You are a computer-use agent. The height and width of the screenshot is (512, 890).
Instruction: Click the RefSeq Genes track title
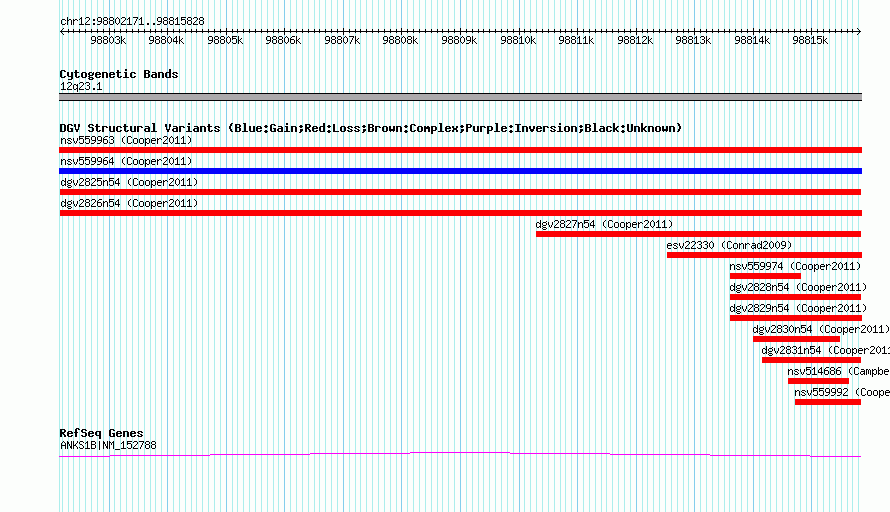point(101,433)
